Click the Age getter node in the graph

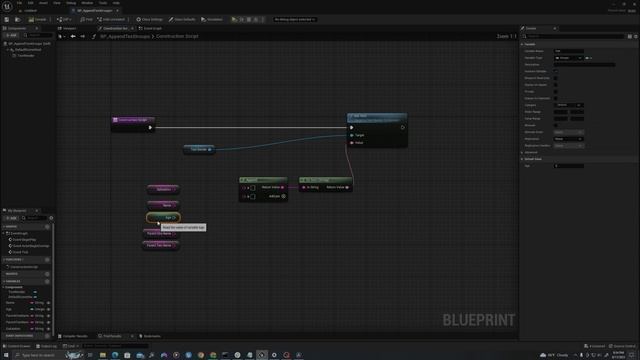pyautogui.click(x=163, y=218)
